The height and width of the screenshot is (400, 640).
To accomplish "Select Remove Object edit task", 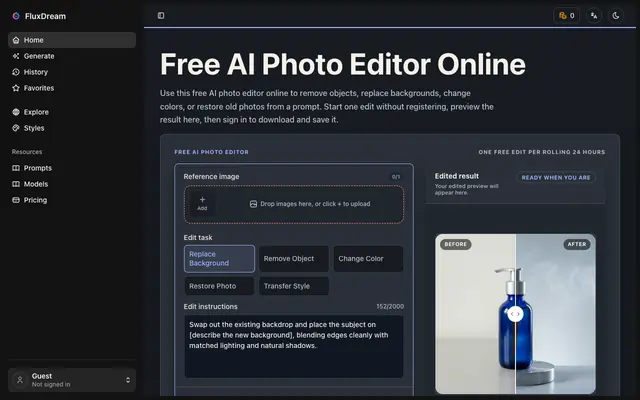I will [293, 258].
